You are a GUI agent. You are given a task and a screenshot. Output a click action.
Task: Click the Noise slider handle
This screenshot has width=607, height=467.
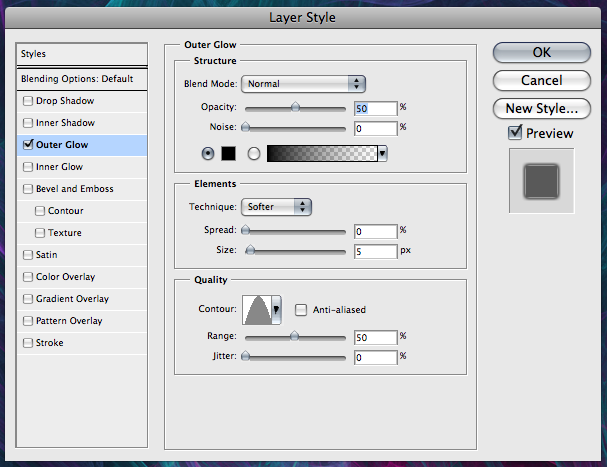click(x=245, y=127)
